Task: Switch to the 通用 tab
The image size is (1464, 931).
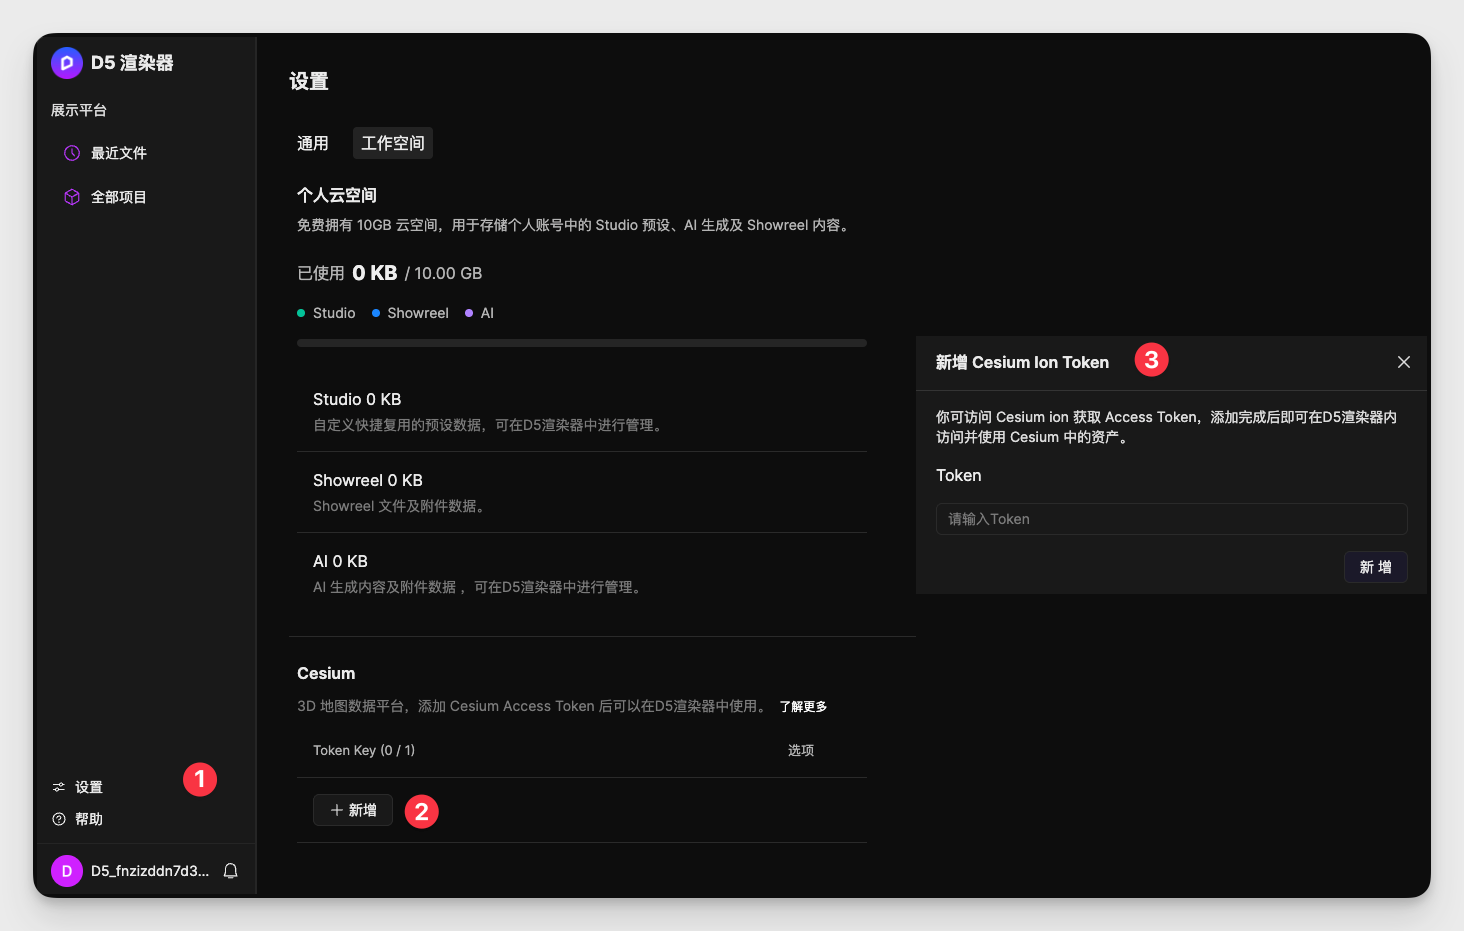Action: tap(313, 143)
